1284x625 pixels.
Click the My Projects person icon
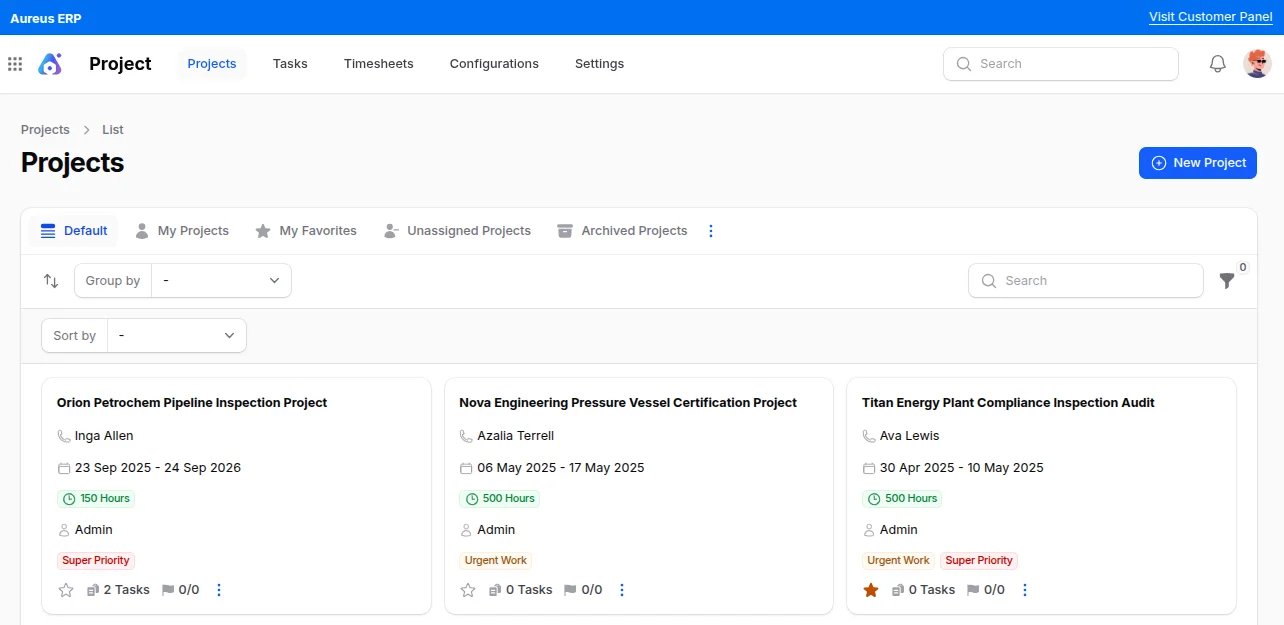click(142, 231)
